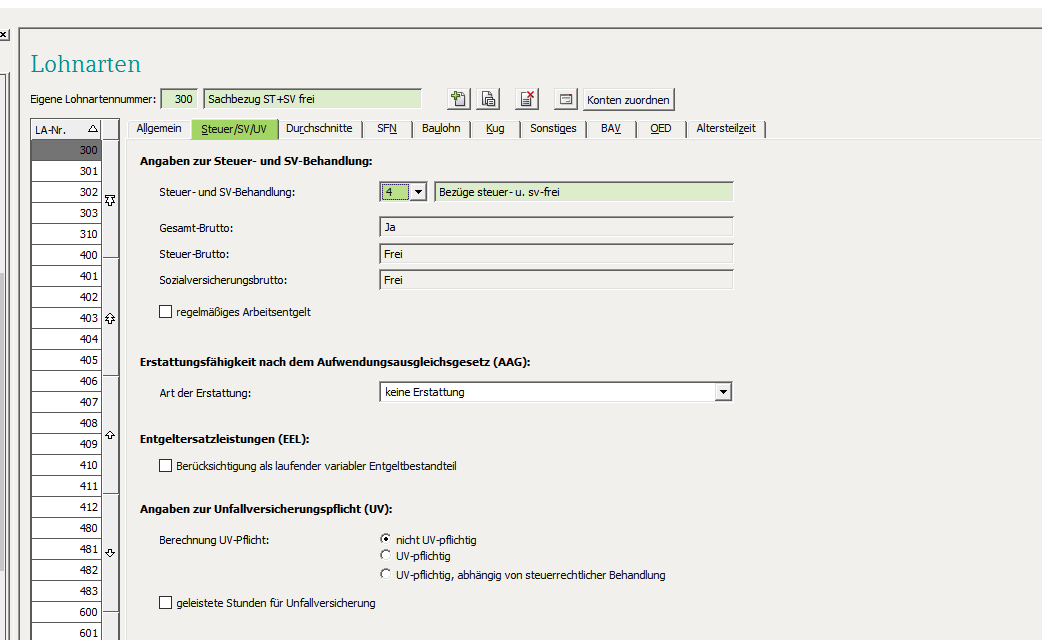Viewport: 1057px width, 640px height.
Task: Click the delete Lohnart icon with red X
Action: [x=527, y=99]
